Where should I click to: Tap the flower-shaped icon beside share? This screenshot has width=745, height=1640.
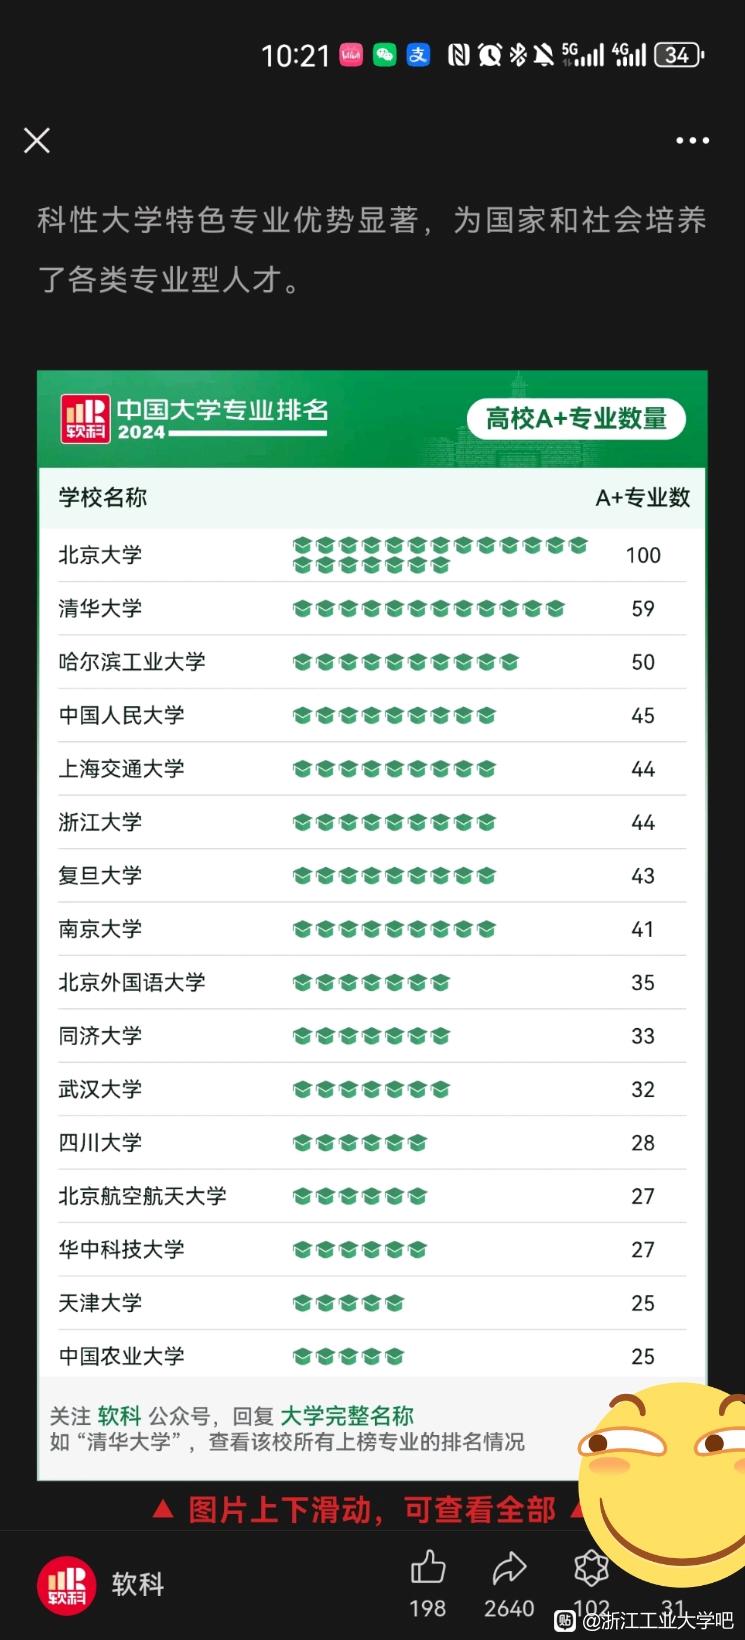coord(591,1567)
